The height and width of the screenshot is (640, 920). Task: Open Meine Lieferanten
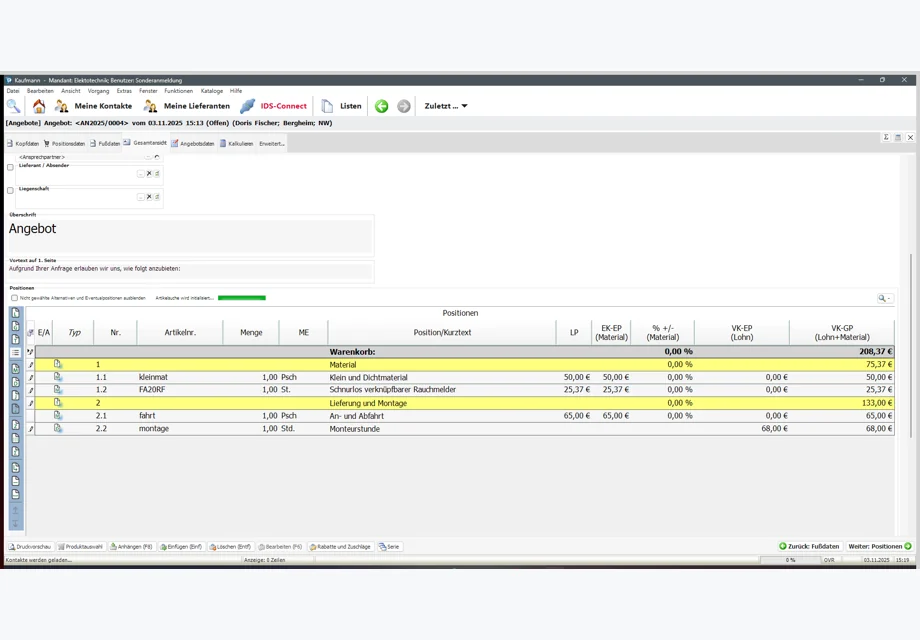click(x=187, y=106)
